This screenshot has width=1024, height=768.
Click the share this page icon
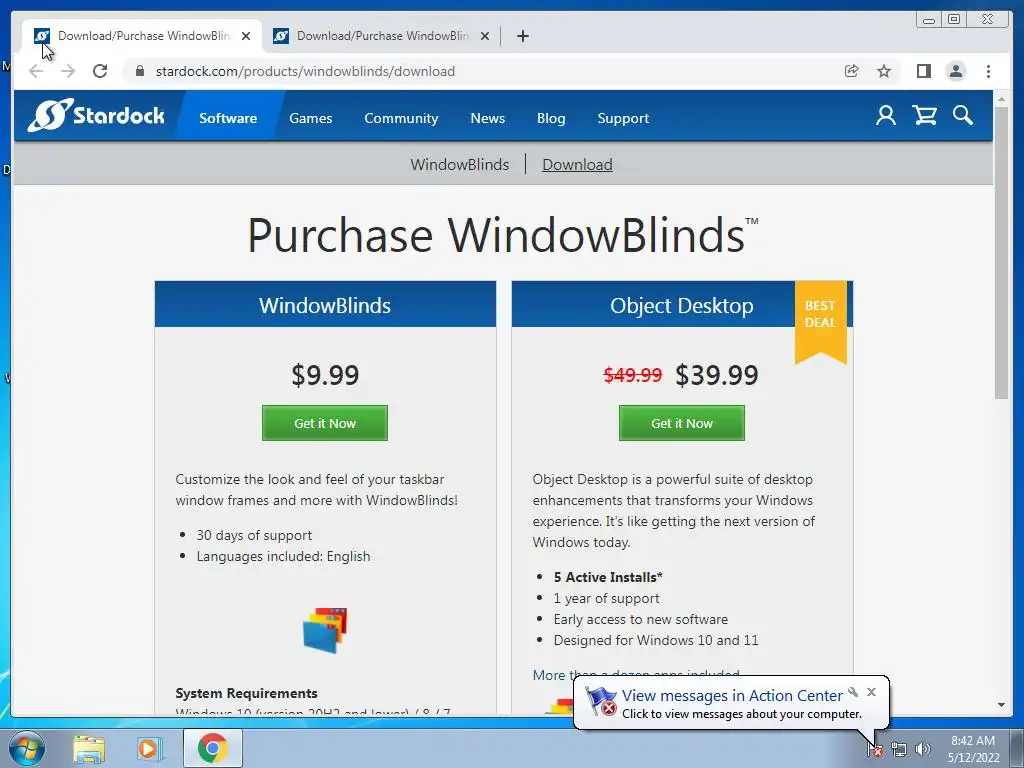point(852,71)
